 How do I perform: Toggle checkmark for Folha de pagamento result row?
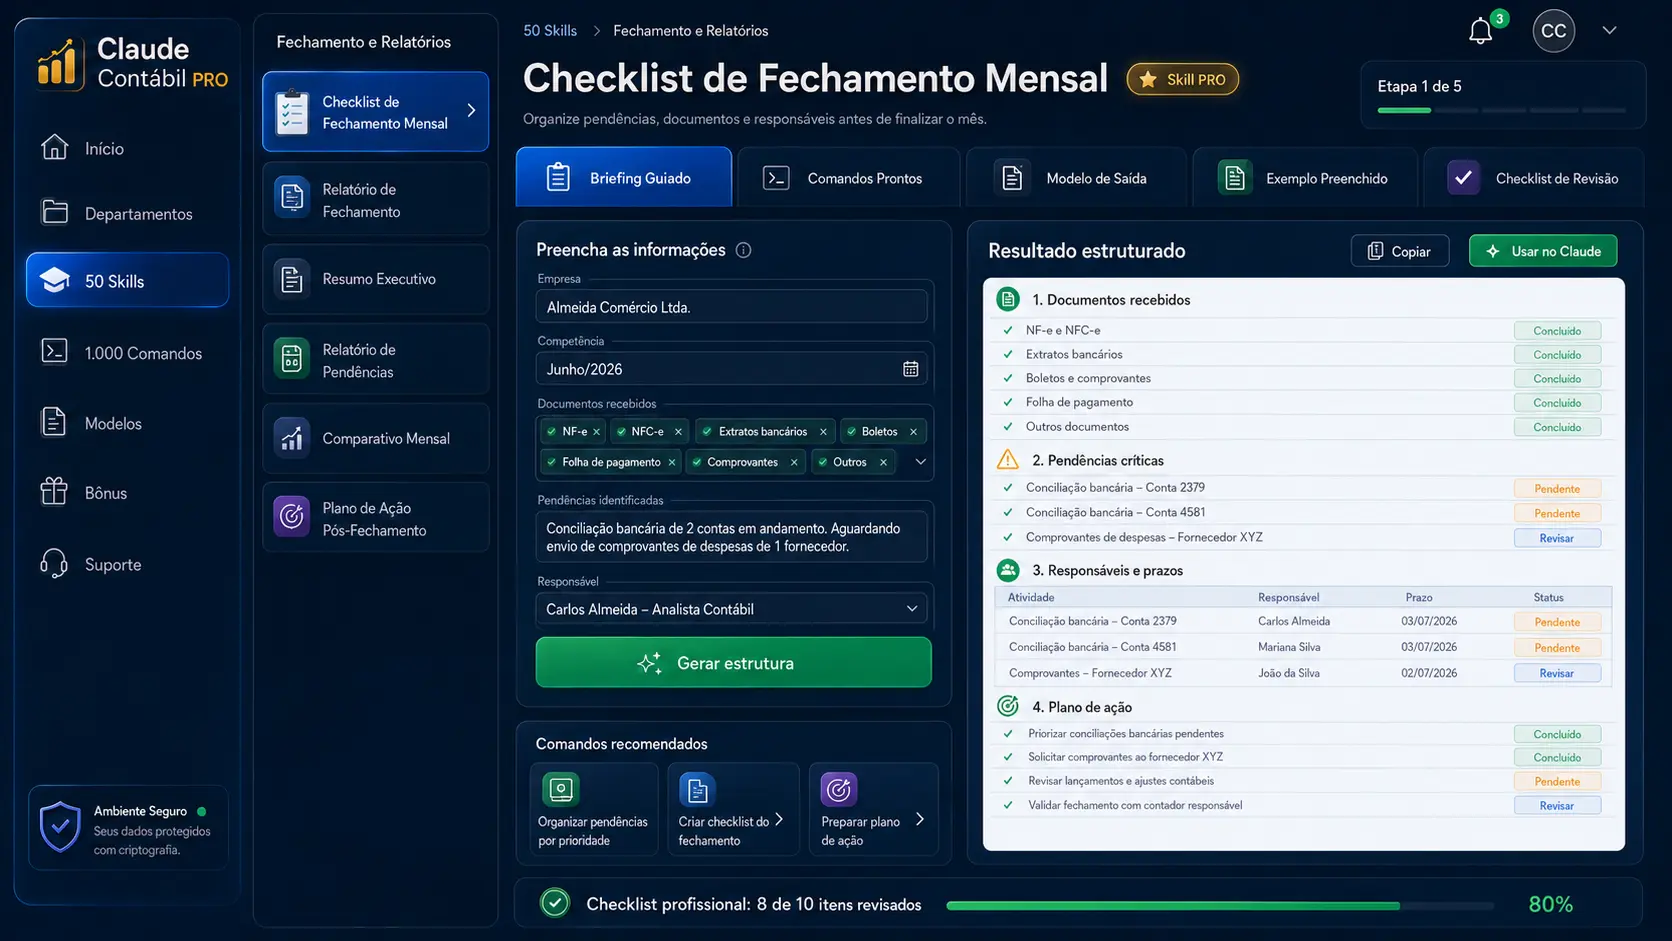1008,402
